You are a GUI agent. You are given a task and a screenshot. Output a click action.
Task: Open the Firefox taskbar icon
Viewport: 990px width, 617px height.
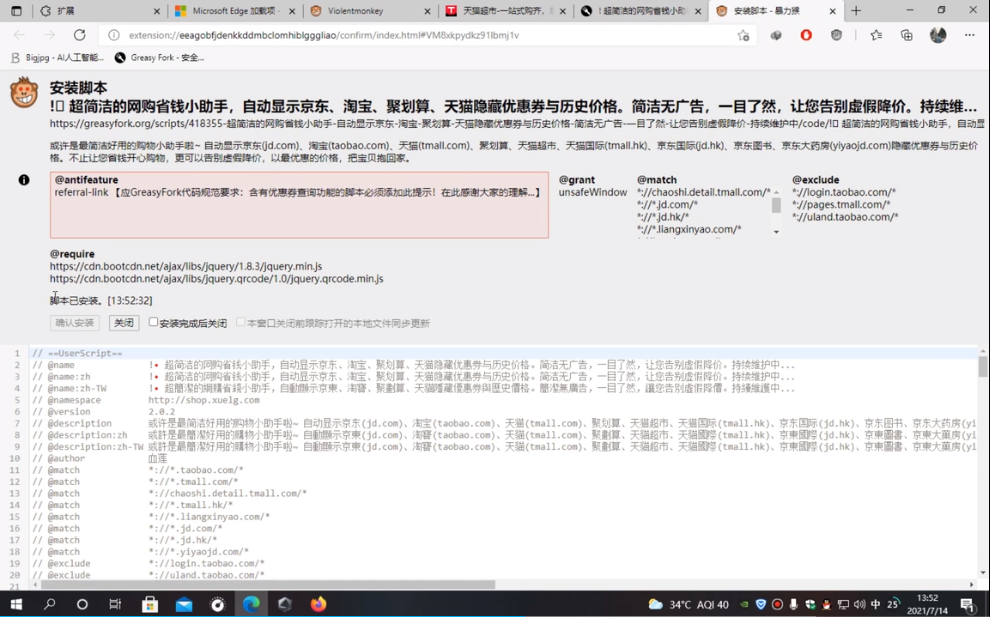[318, 604]
